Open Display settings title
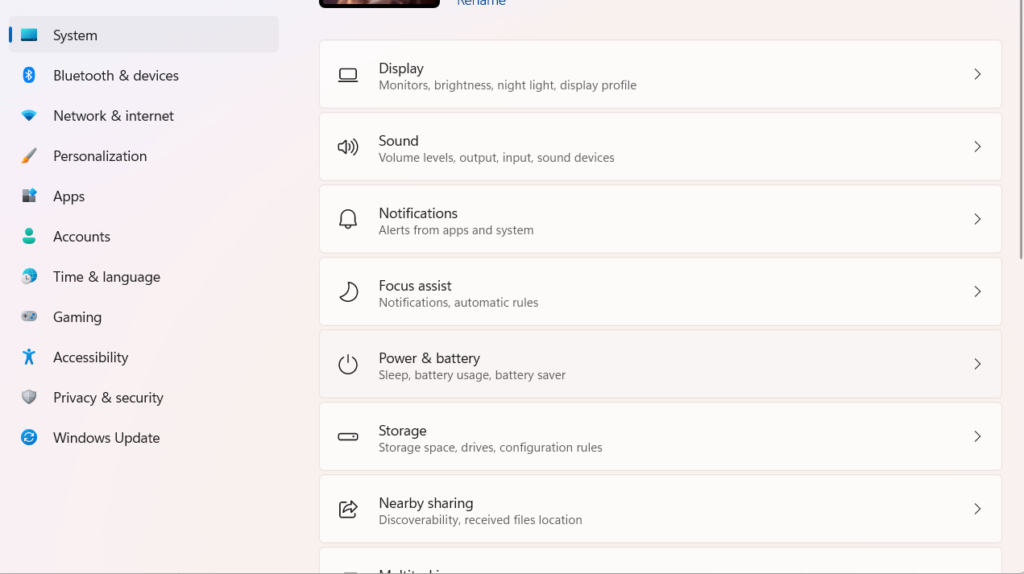 coord(401,69)
